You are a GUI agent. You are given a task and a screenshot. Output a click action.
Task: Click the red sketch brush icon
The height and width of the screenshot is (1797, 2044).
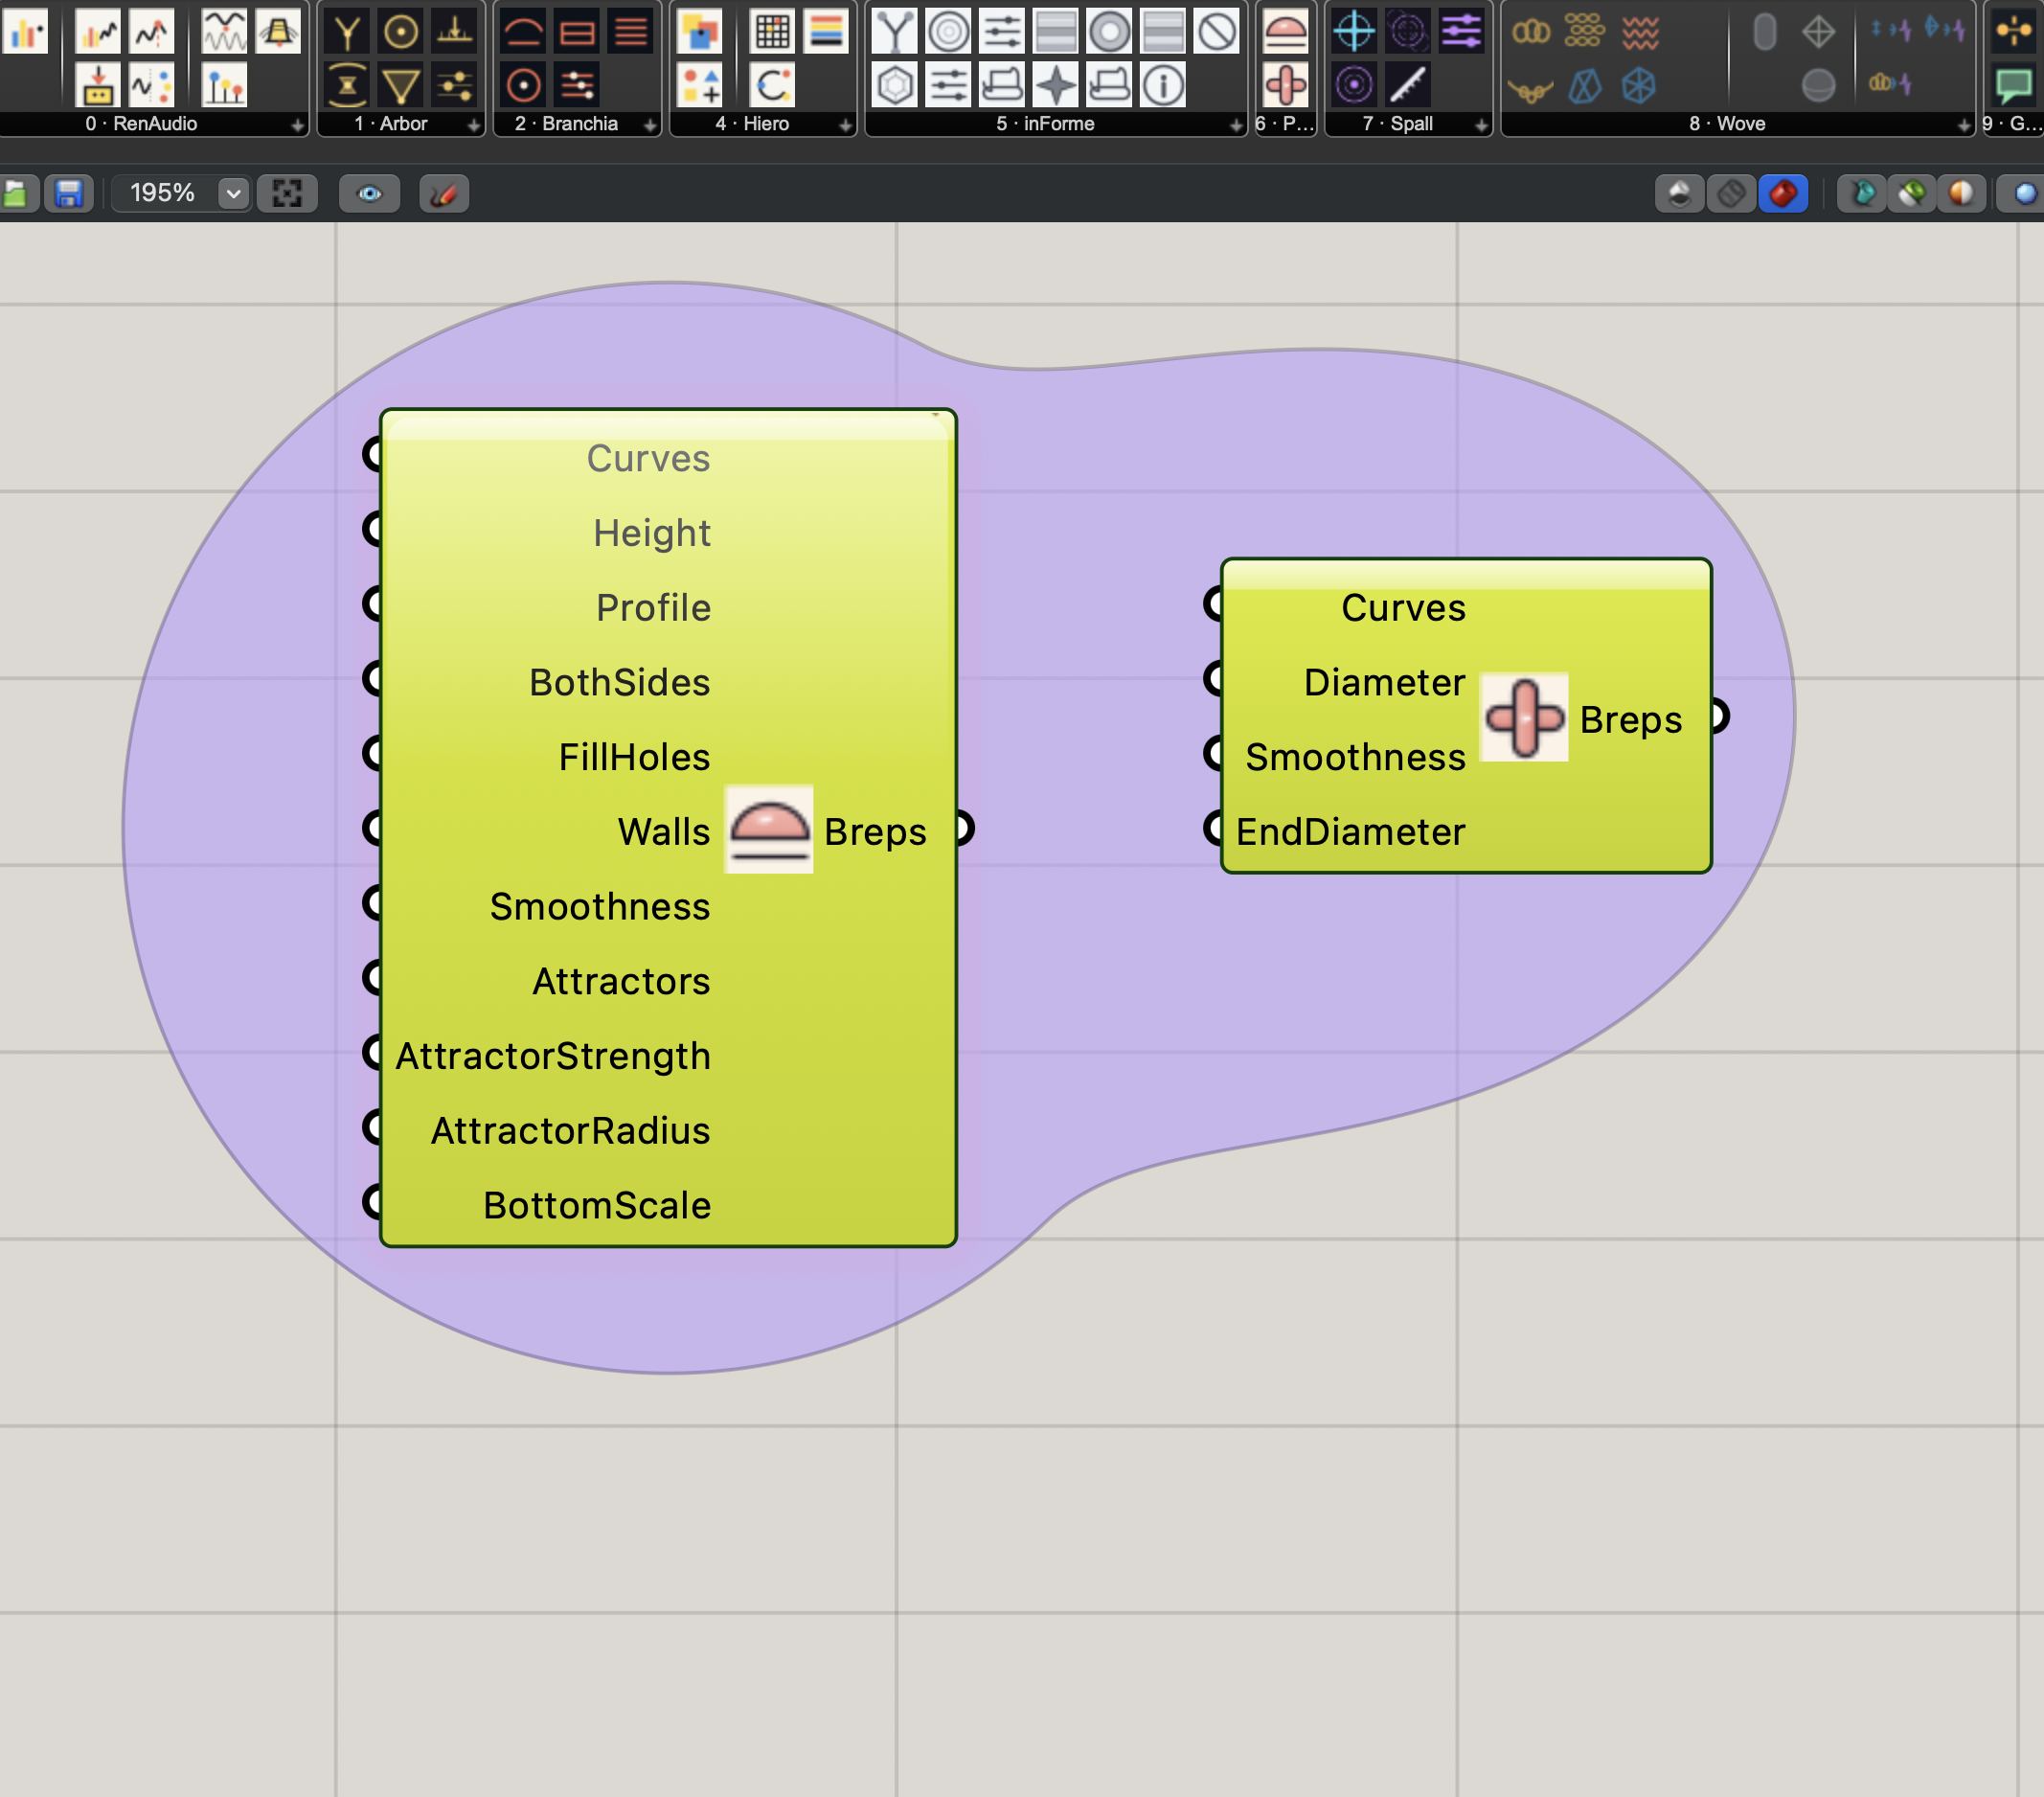point(443,193)
